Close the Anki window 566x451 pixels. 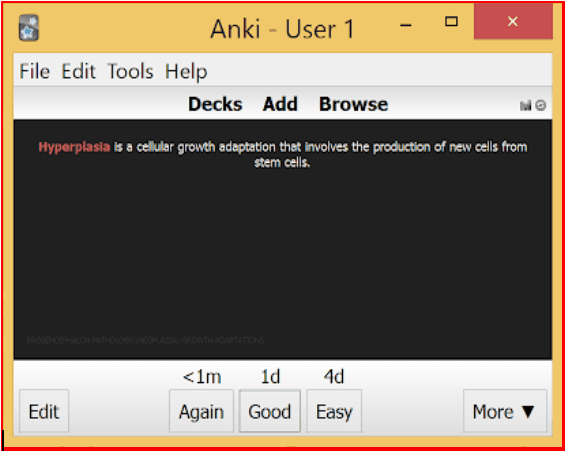(x=513, y=22)
